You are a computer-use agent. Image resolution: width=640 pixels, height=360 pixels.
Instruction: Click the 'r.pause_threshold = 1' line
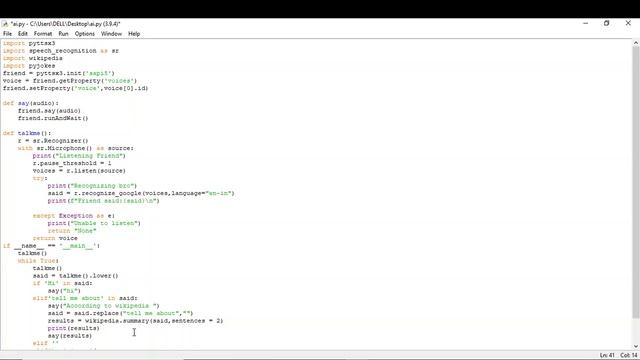(72, 163)
